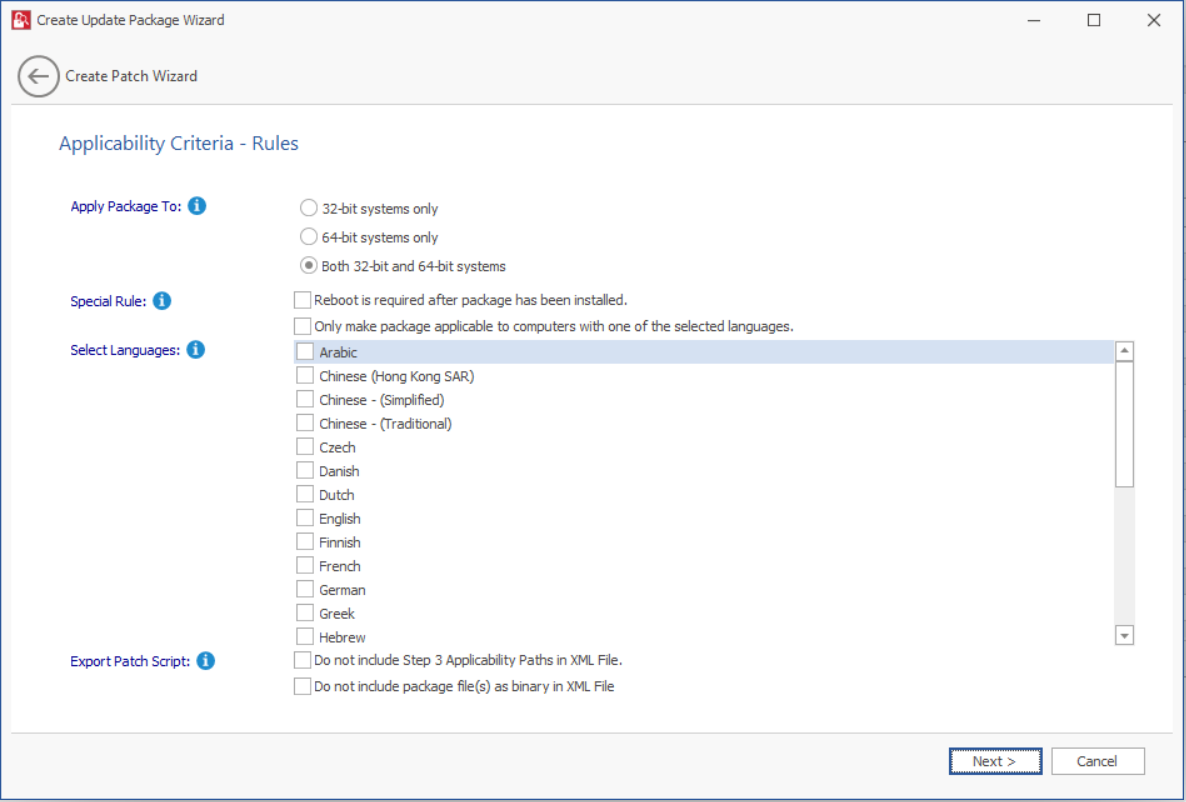The height and width of the screenshot is (802, 1186).
Task: Click info icon next to Export Patch Script
Action: click(205, 661)
